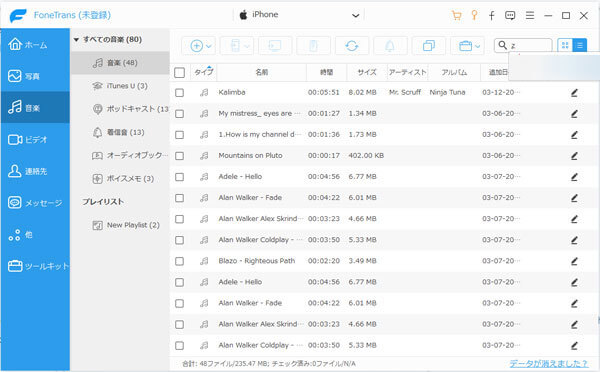Select 着信音 (13) category

pyautogui.click(x=120, y=132)
